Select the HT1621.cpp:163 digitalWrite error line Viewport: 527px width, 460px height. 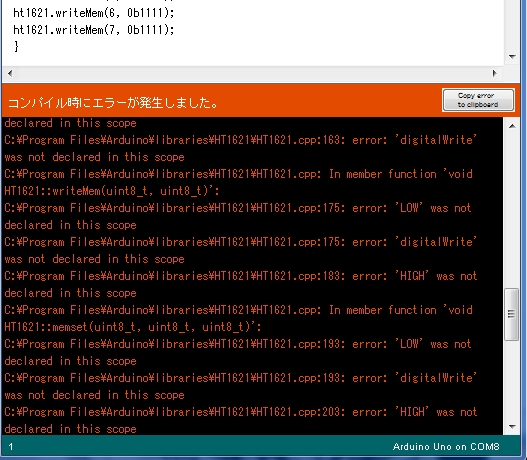tap(240, 148)
